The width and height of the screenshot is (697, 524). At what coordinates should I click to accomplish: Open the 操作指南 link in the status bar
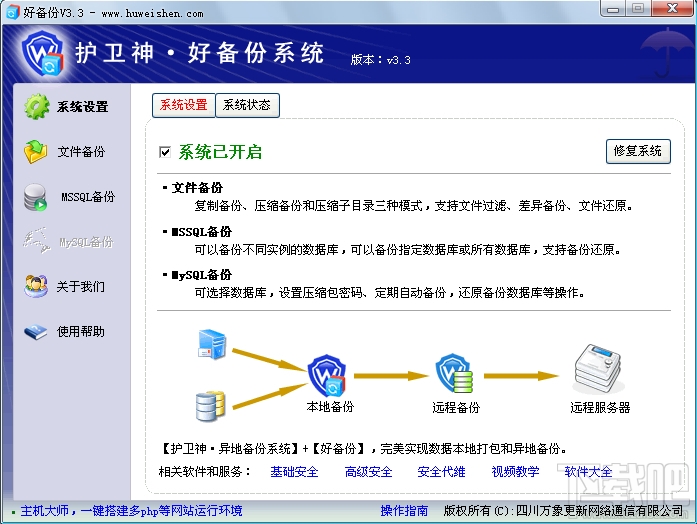(x=405, y=511)
